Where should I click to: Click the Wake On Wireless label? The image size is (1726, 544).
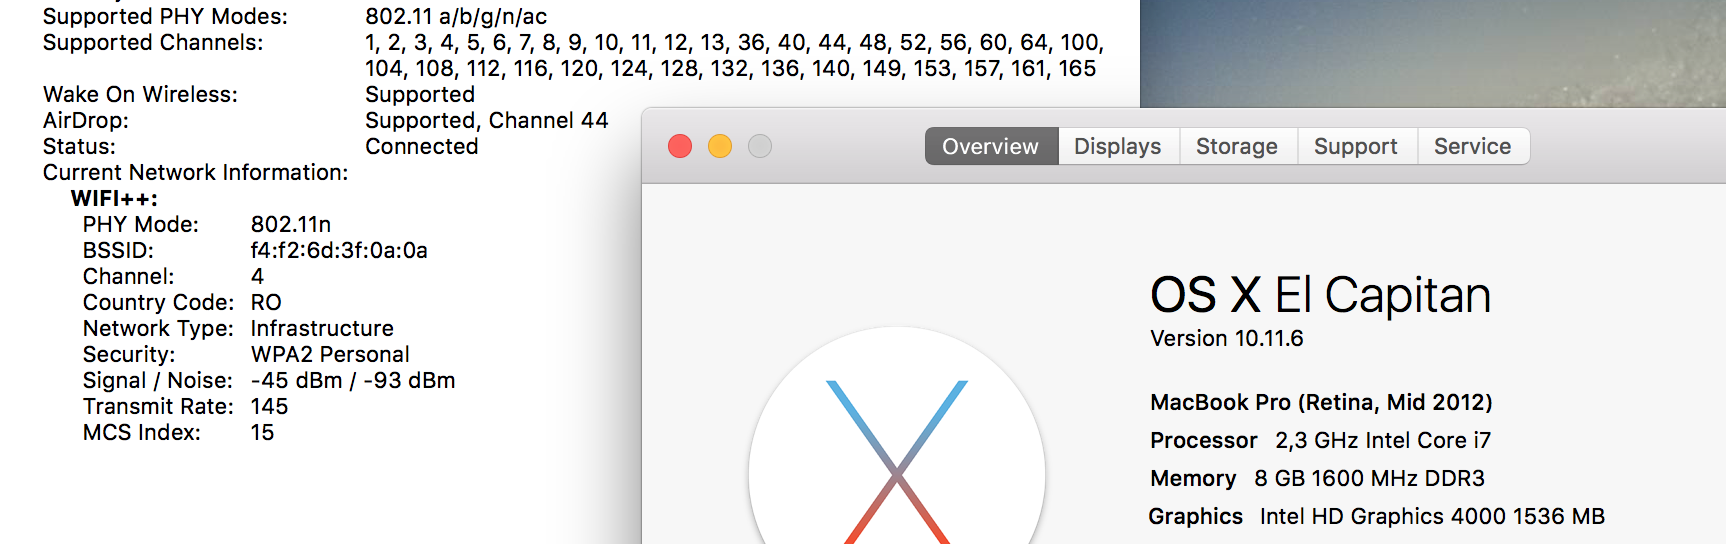click(141, 94)
